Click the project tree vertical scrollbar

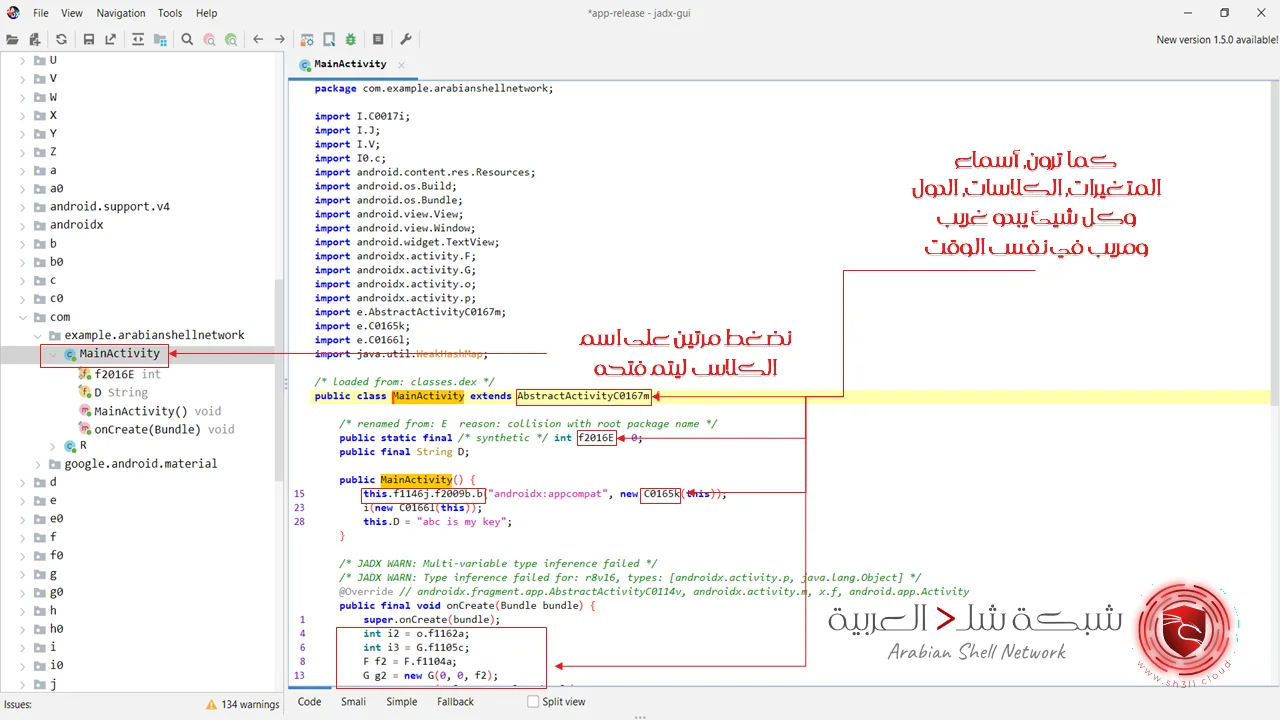[280, 380]
